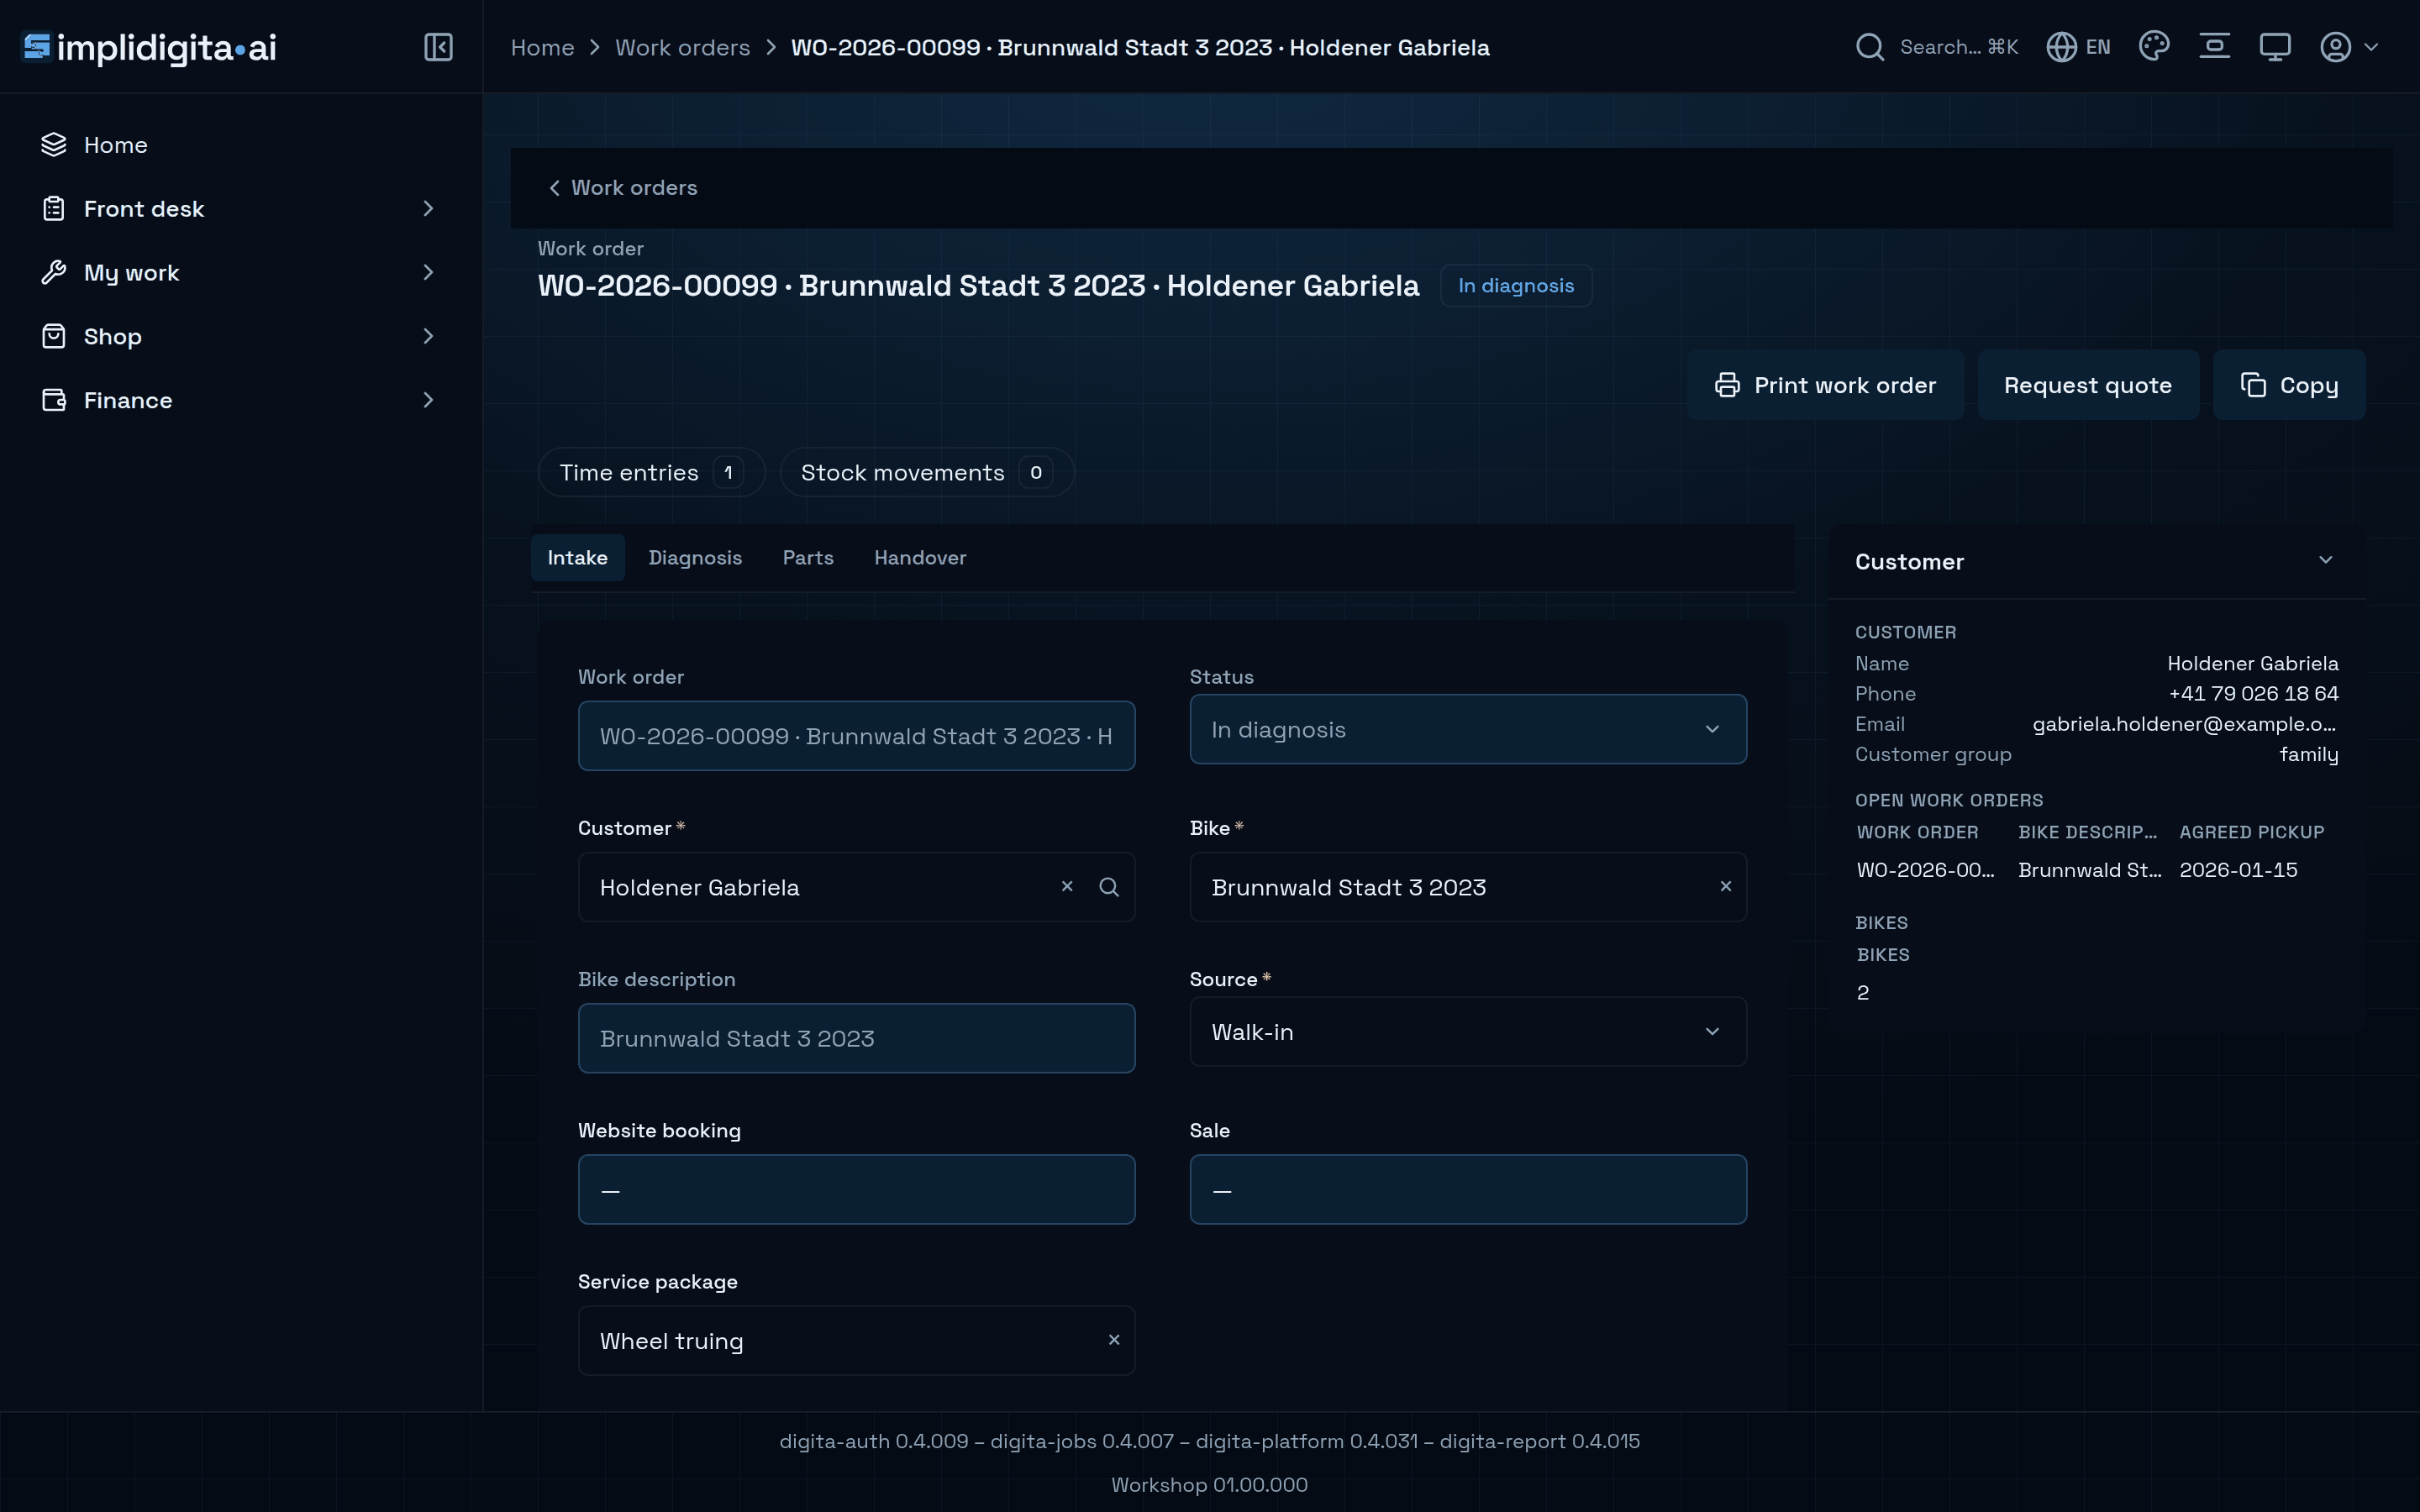Switch to the Intake tab
This screenshot has height=1512, width=2420.
[x=577, y=558]
